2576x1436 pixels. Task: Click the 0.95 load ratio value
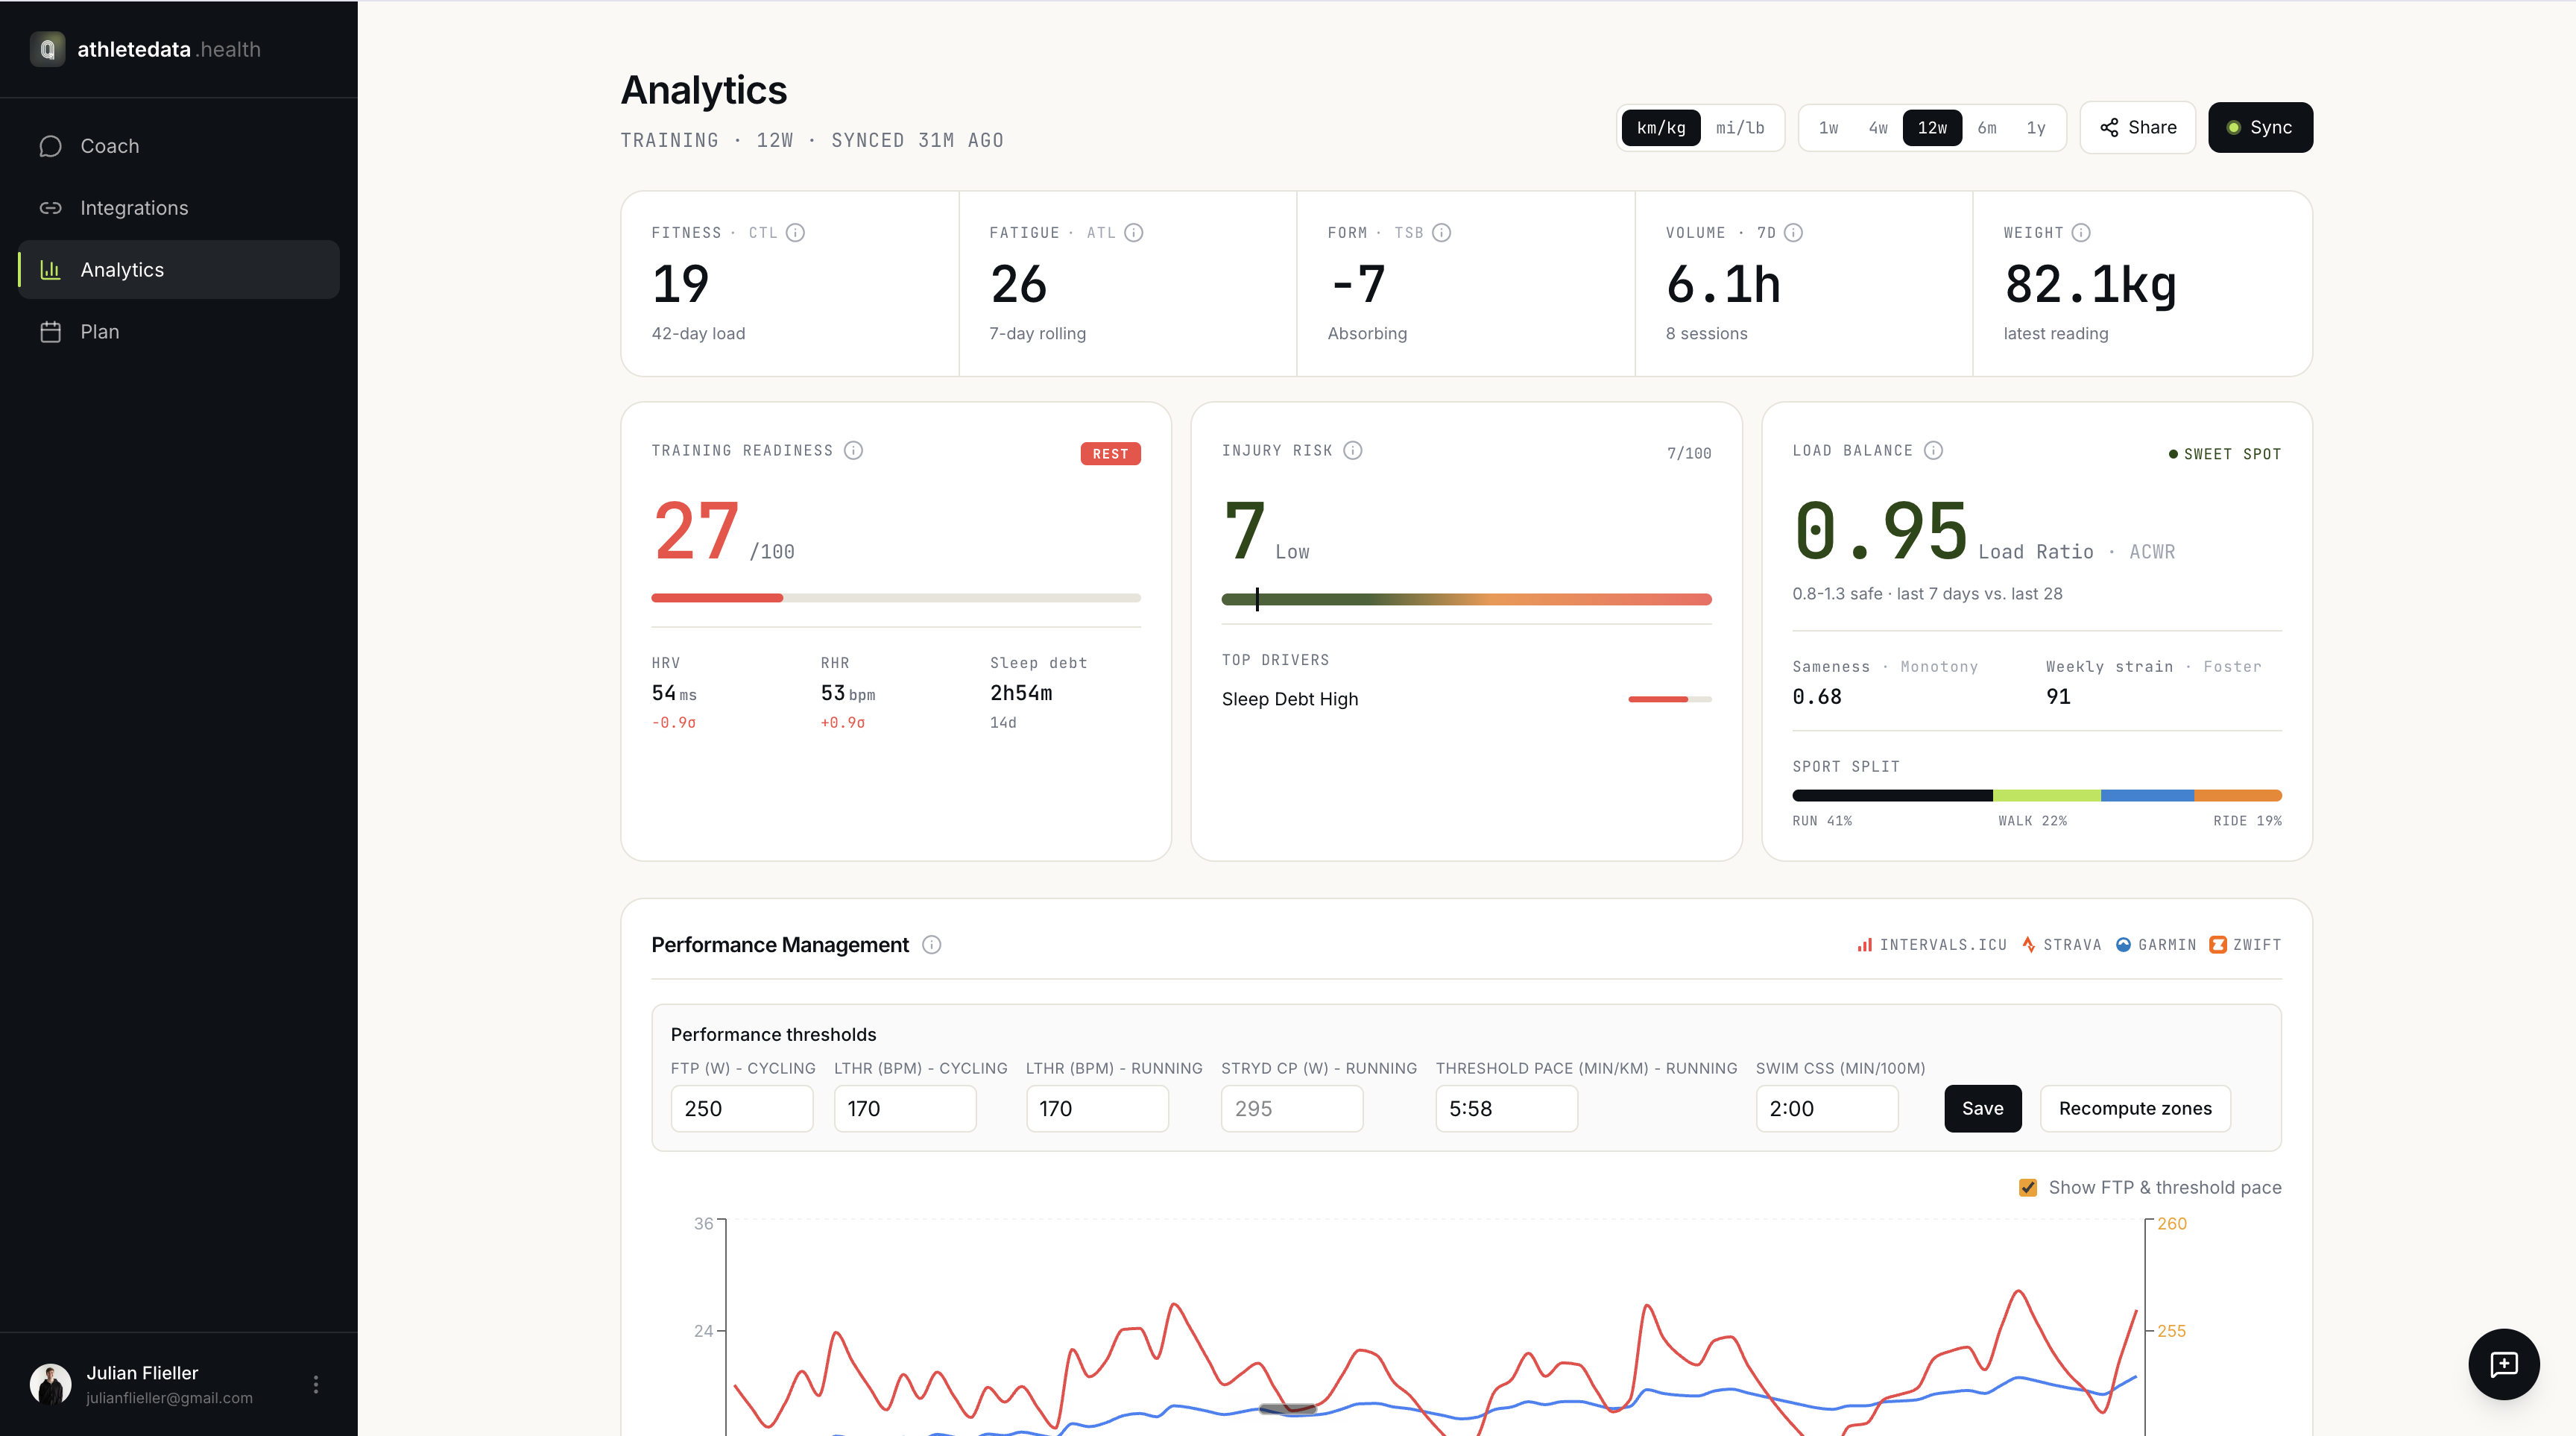coord(1880,530)
